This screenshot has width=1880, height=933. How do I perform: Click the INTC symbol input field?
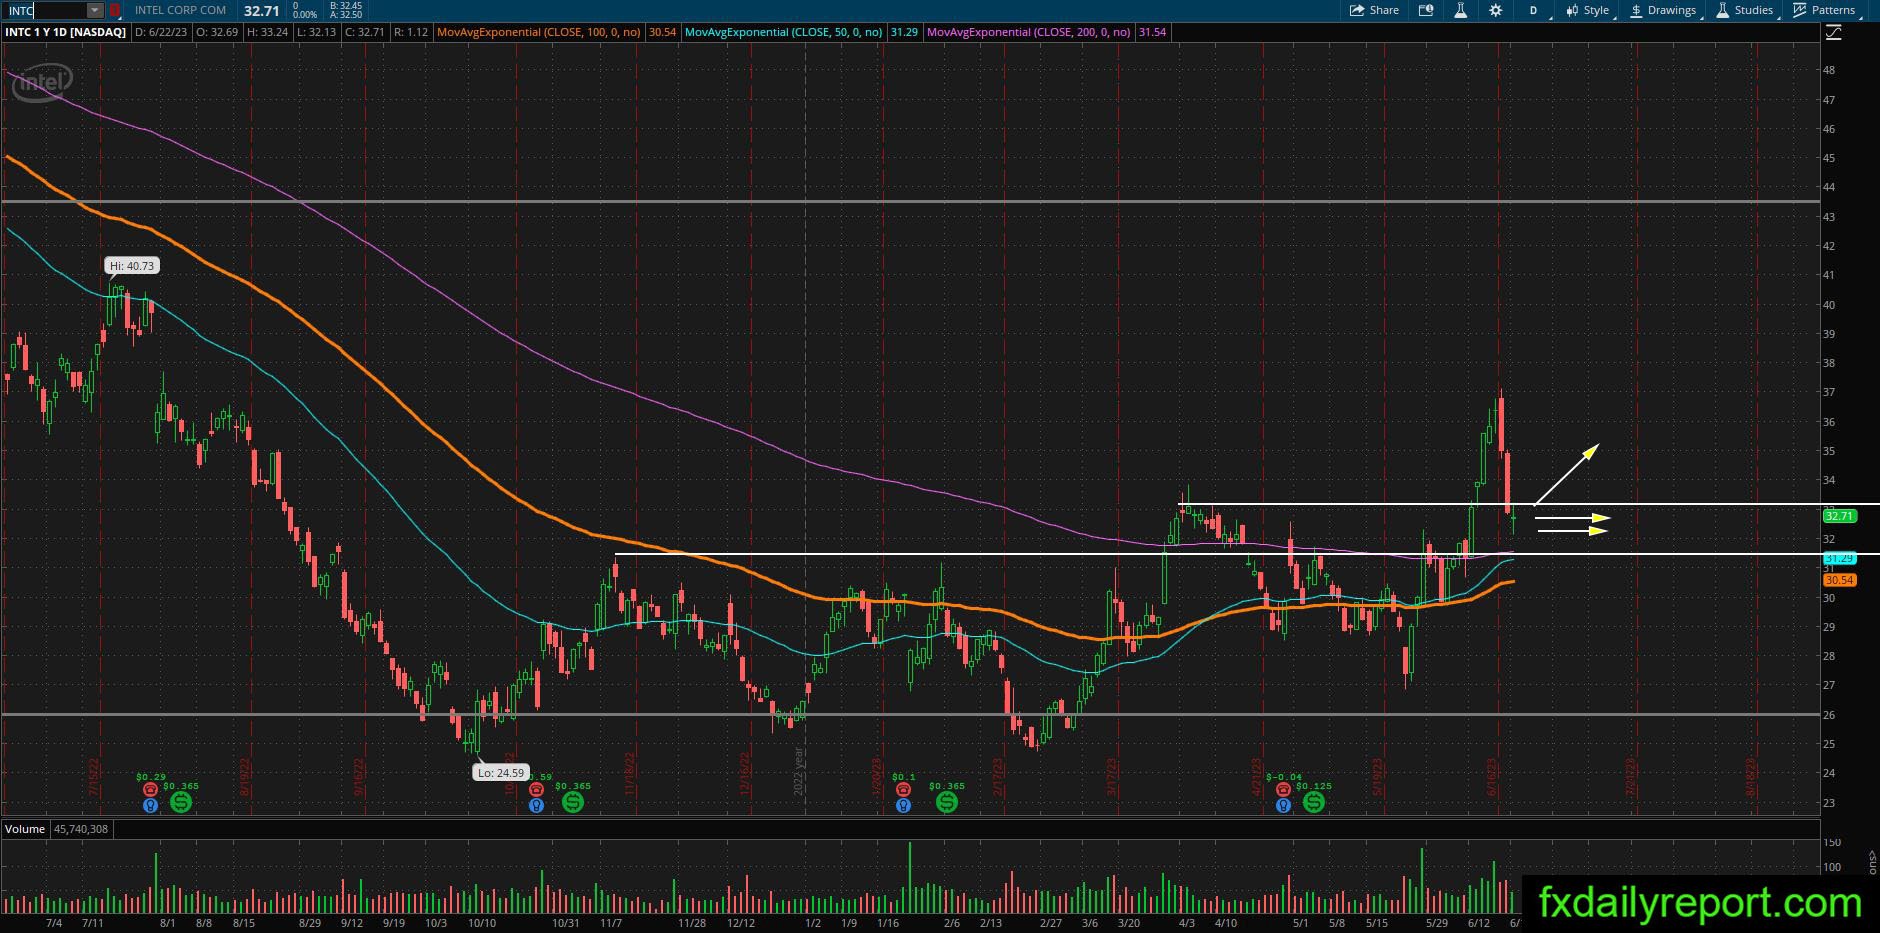coord(46,10)
